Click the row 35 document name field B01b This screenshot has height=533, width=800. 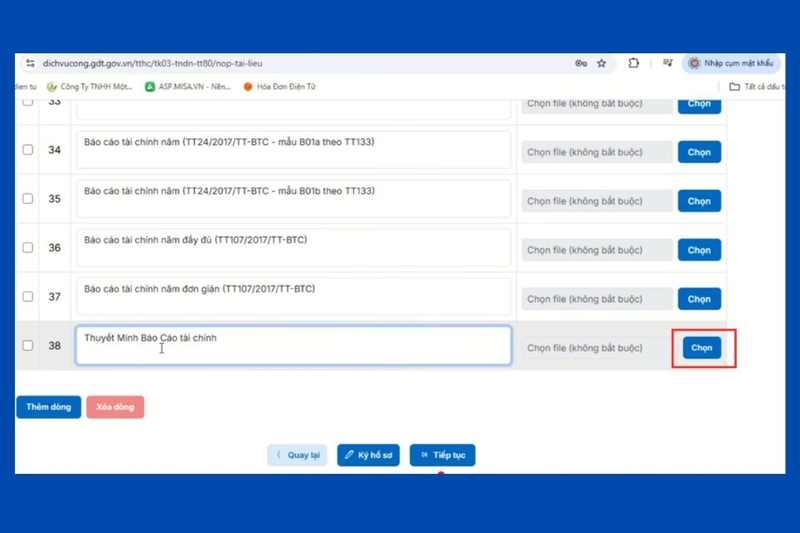[x=293, y=198]
